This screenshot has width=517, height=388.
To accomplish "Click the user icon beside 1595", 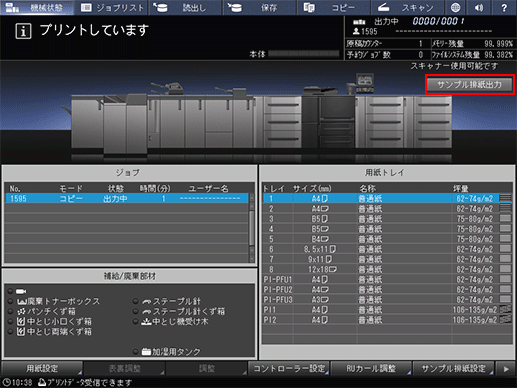I will 356,31.
